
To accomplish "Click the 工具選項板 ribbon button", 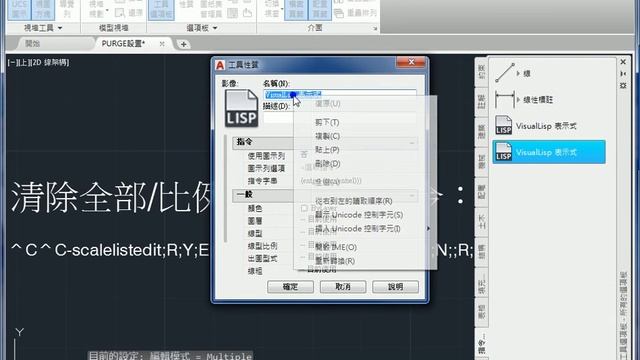I will [x=162, y=9].
